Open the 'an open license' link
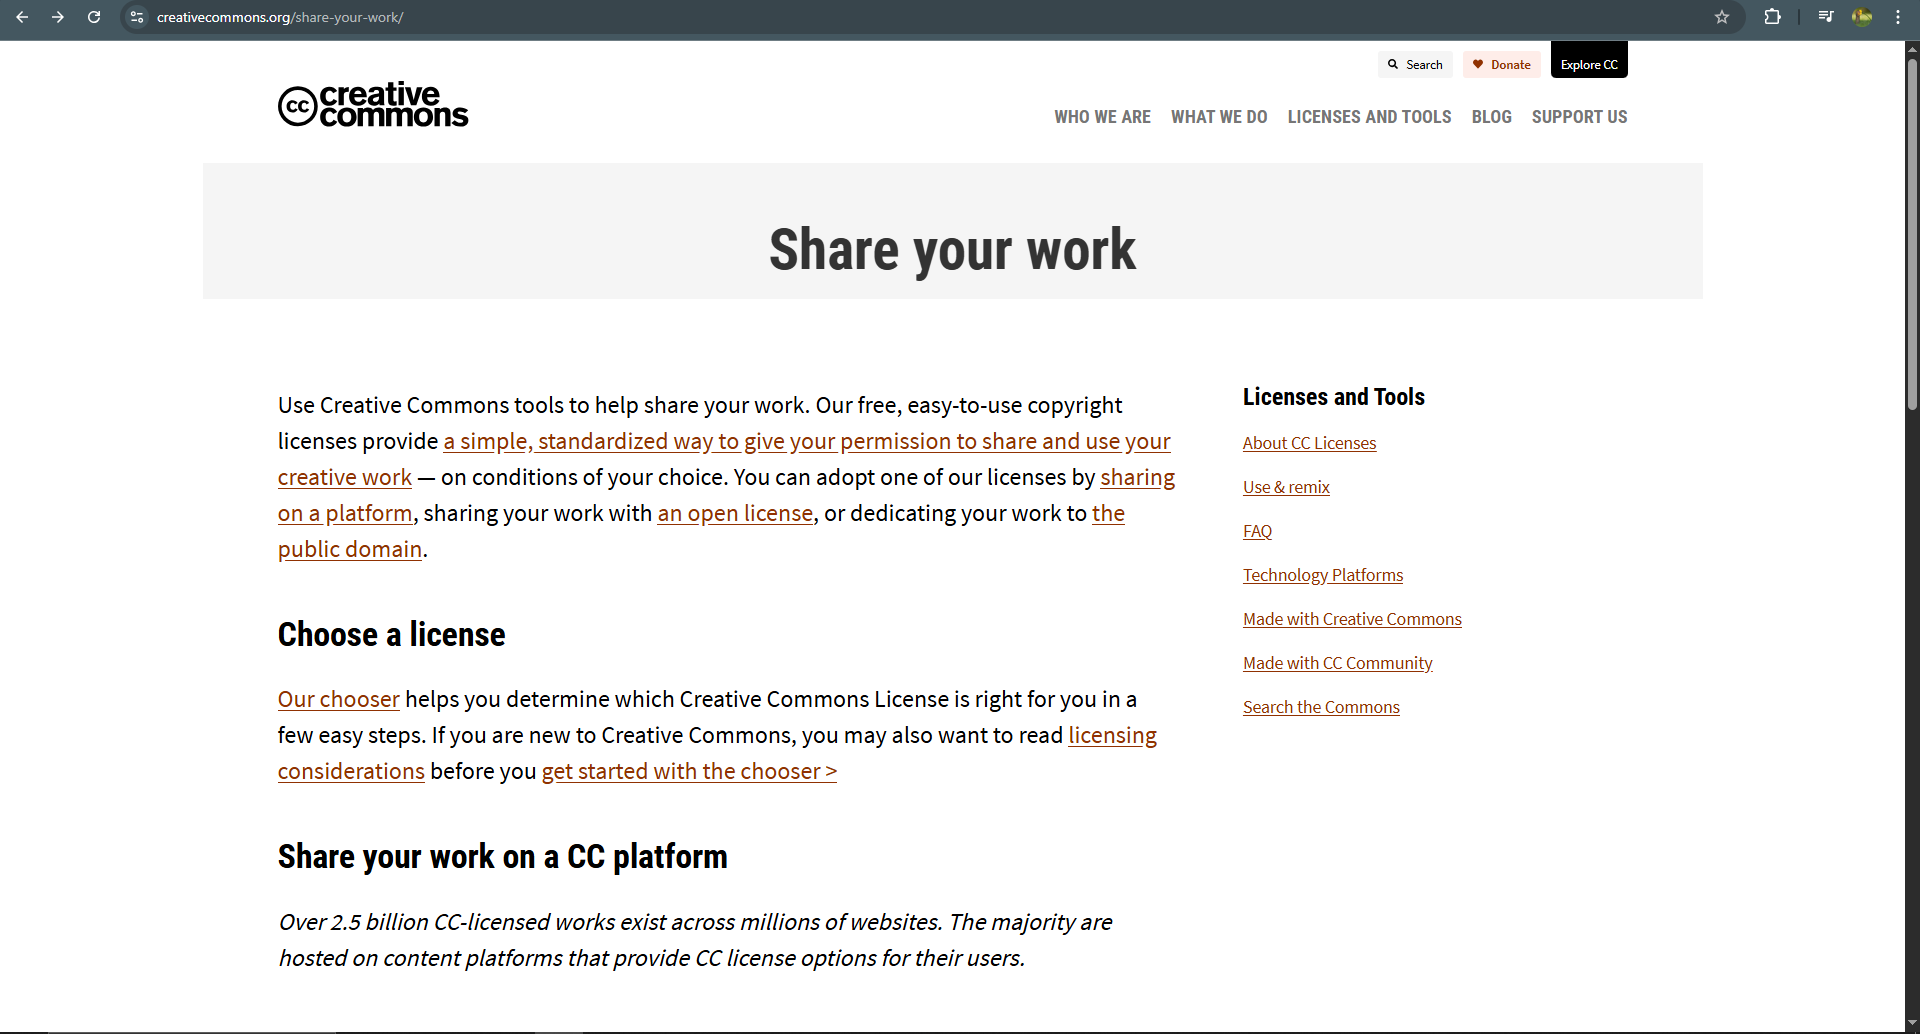The height and width of the screenshot is (1034, 1920). tap(735, 513)
